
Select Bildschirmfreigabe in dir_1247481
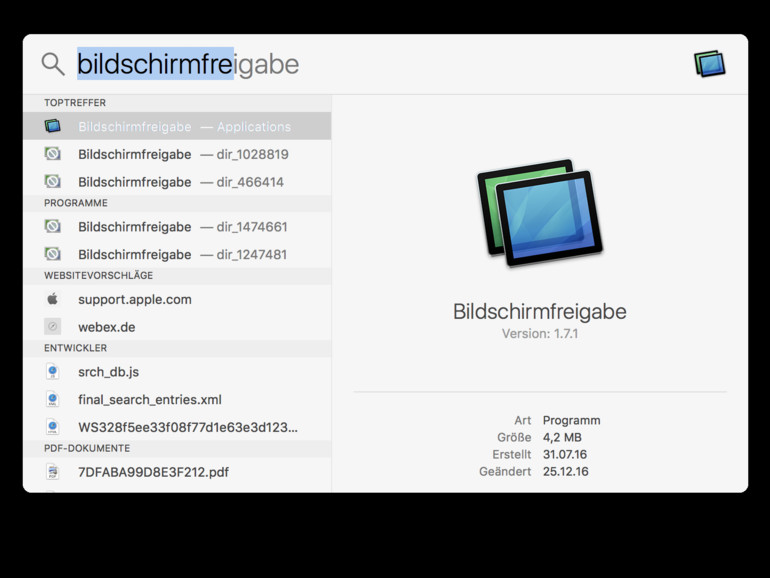(177, 254)
